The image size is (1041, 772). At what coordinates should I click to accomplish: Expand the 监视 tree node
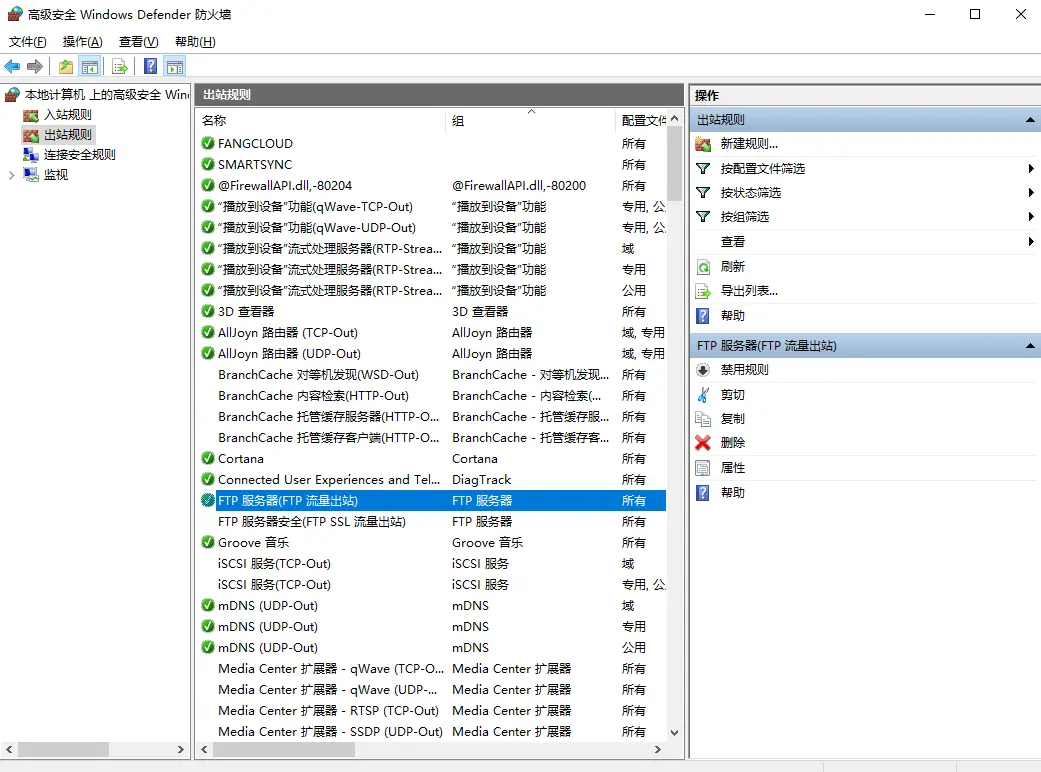[x=11, y=175]
